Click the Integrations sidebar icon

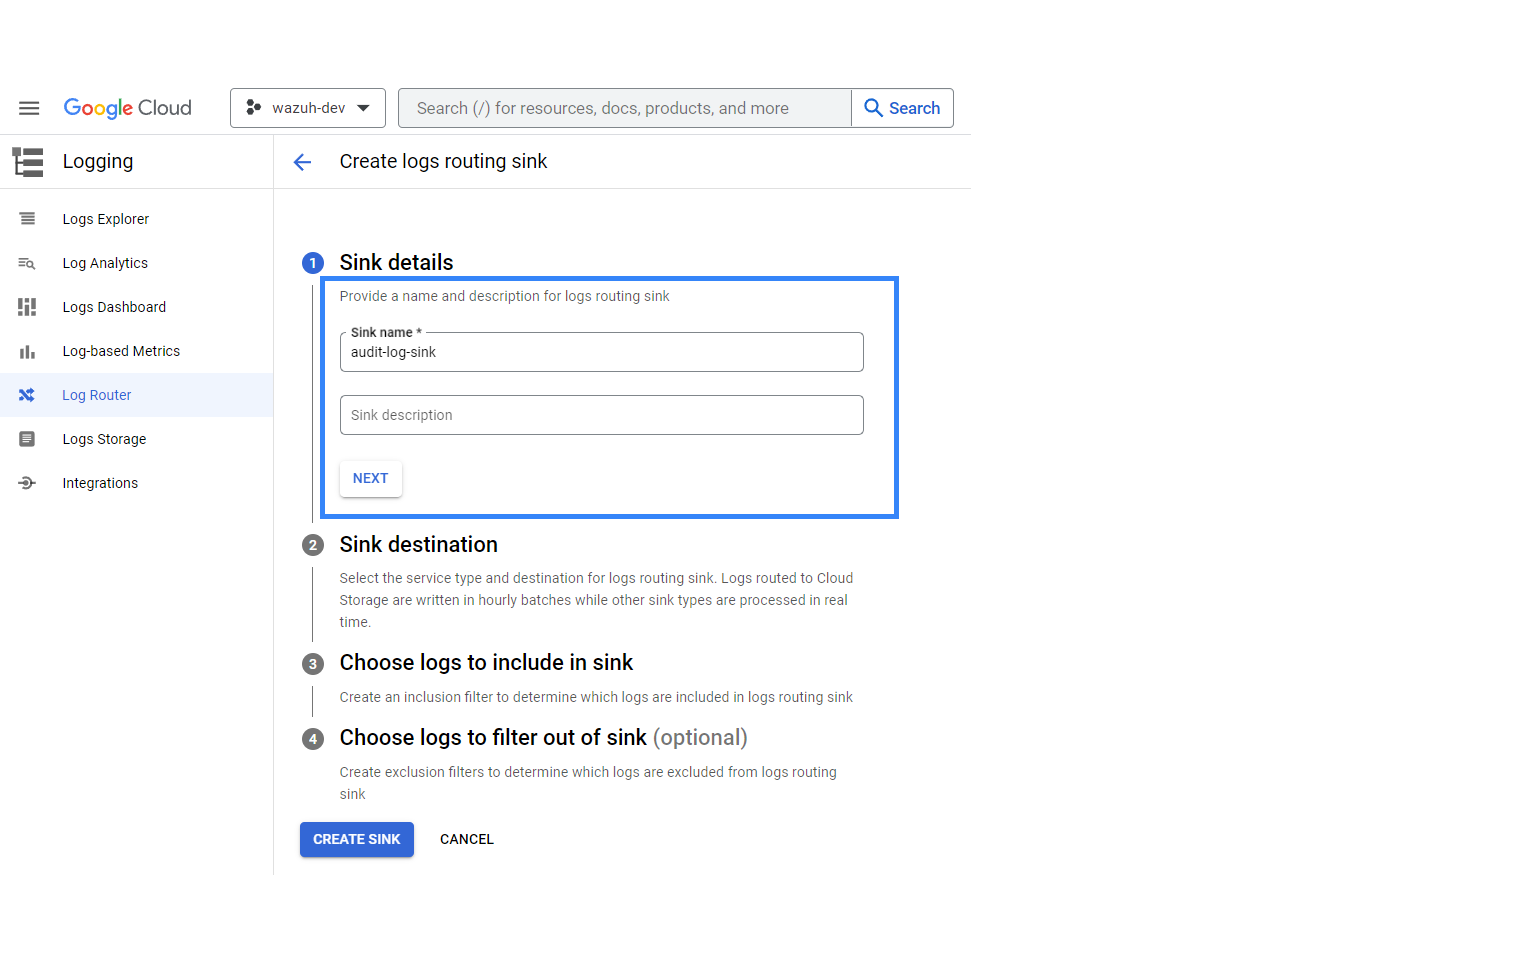pyautogui.click(x=27, y=483)
